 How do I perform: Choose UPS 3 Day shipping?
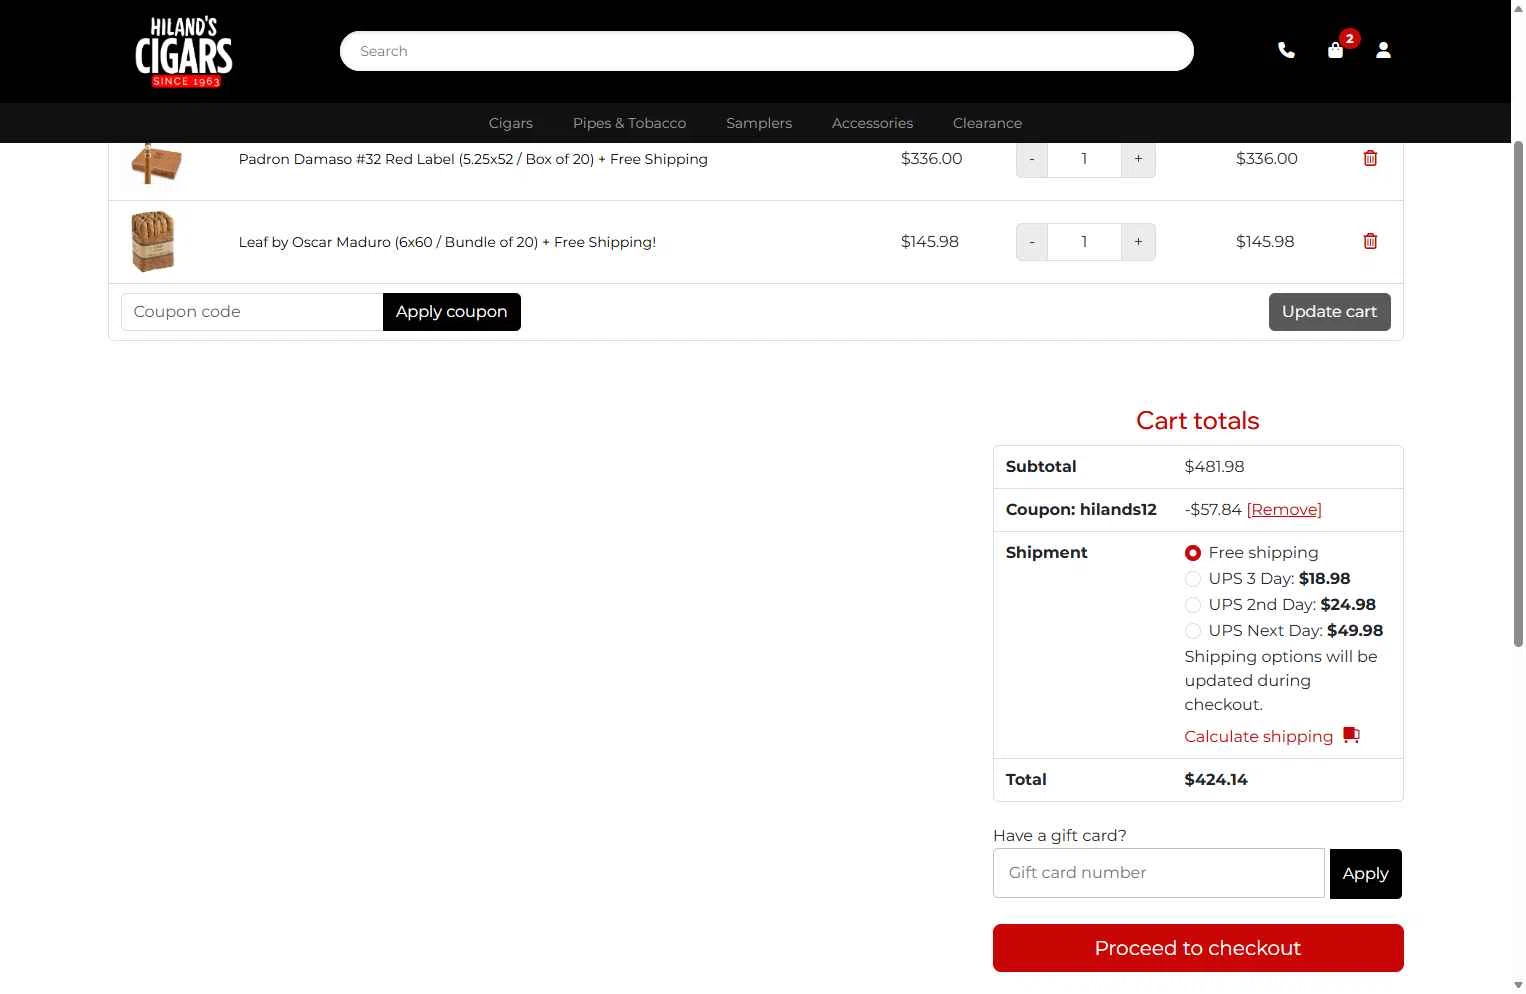point(1193,579)
